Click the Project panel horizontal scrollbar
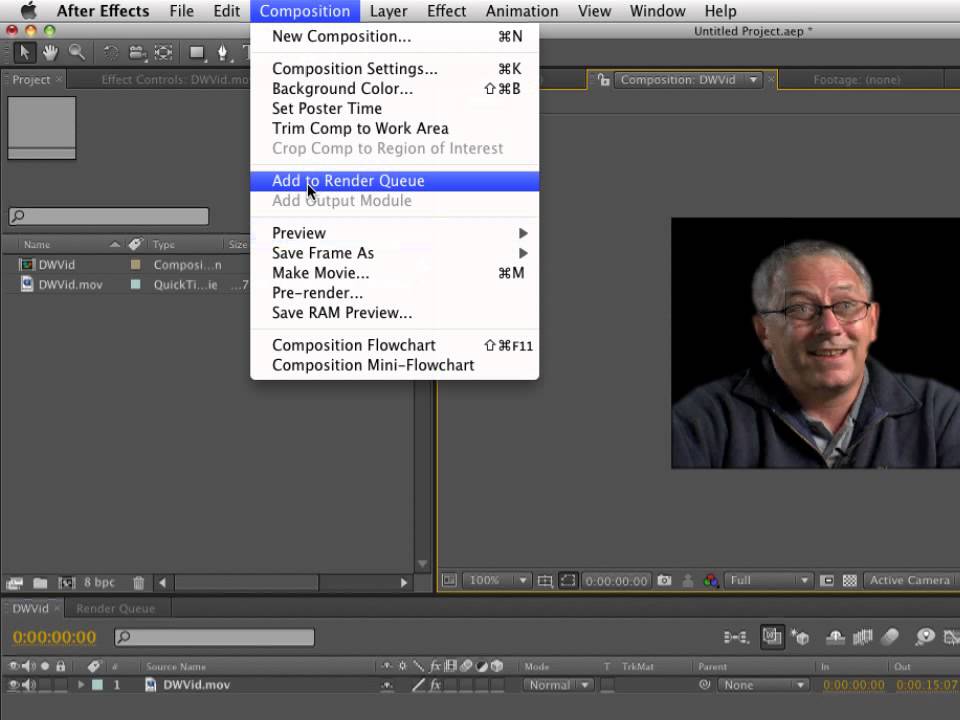 (x=246, y=583)
